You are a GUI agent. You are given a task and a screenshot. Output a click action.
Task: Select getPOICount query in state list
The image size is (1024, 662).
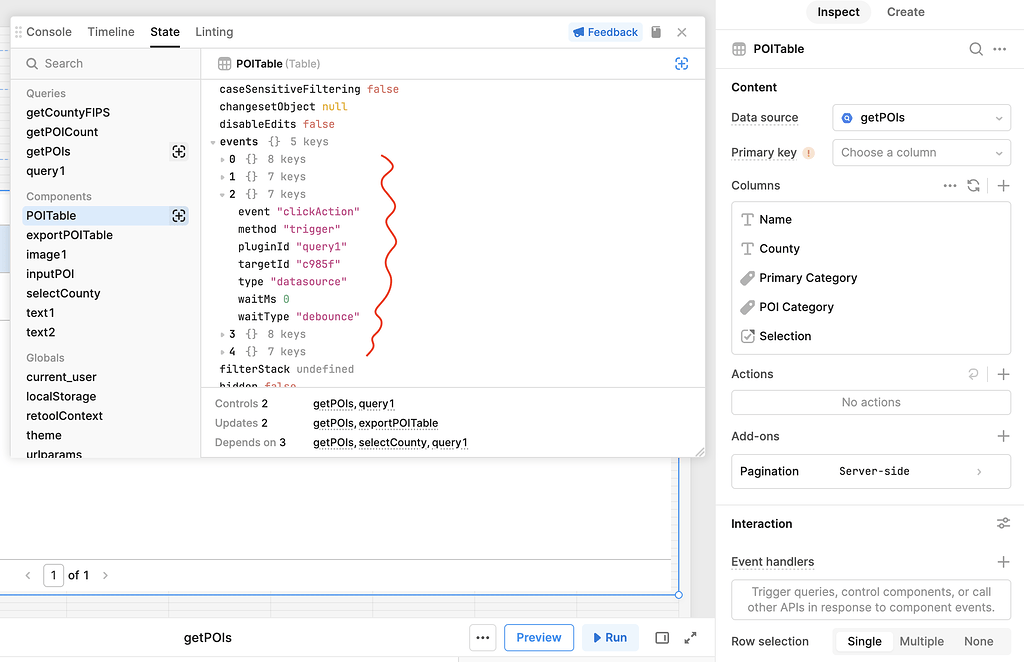[x=62, y=132]
